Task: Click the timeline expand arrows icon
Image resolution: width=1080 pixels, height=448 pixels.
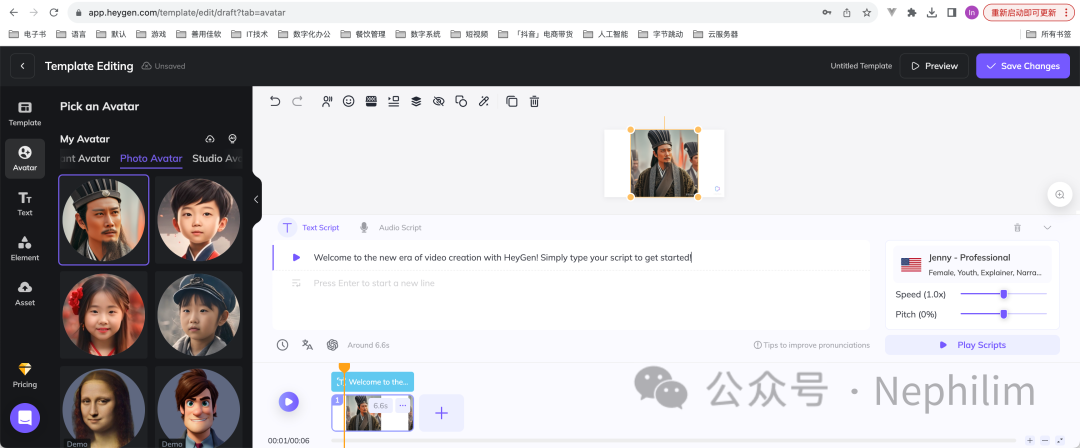Action: [x=1060, y=440]
